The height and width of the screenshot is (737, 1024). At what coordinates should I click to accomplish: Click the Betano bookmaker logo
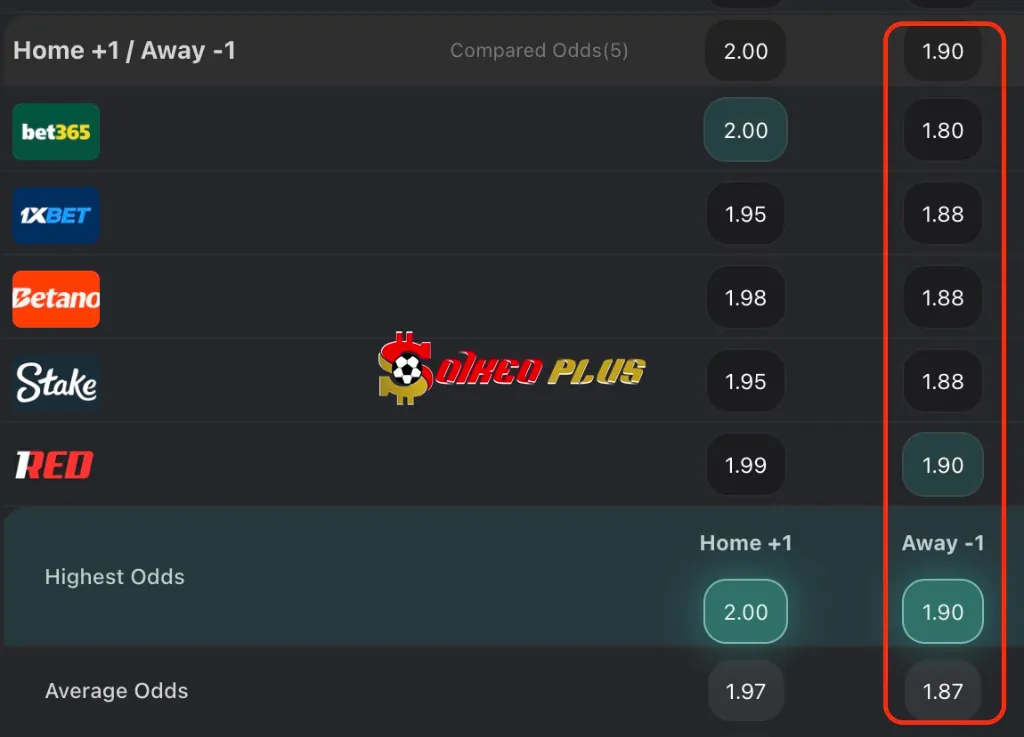point(56,299)
